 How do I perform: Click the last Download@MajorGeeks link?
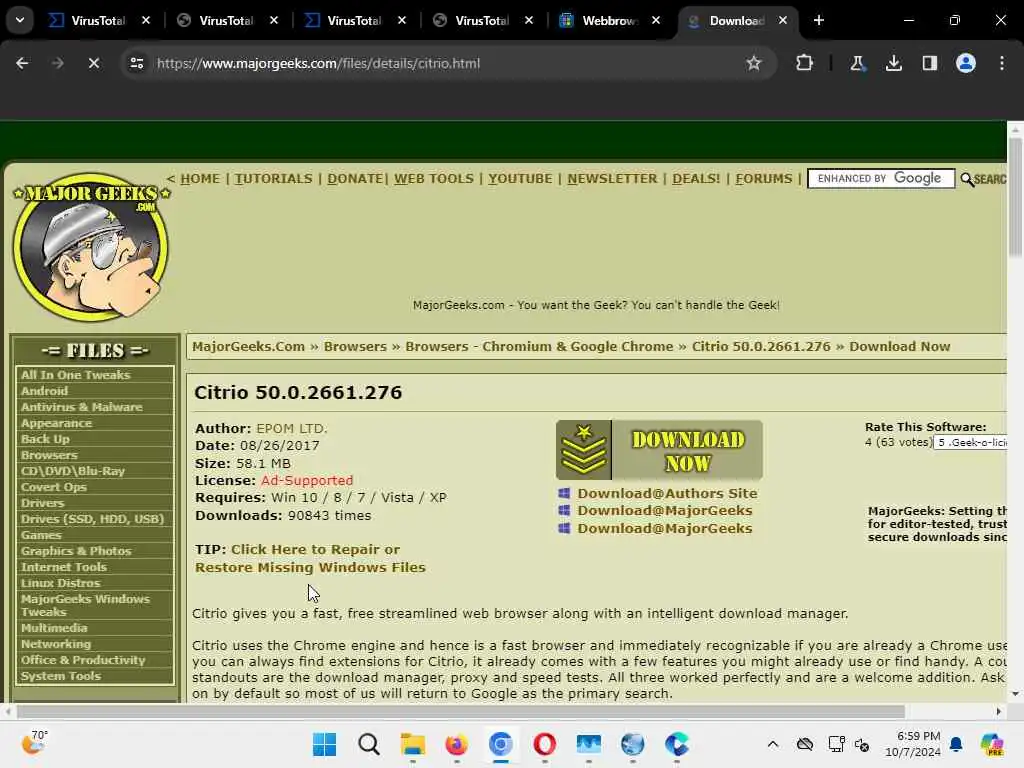coord(664,528)
